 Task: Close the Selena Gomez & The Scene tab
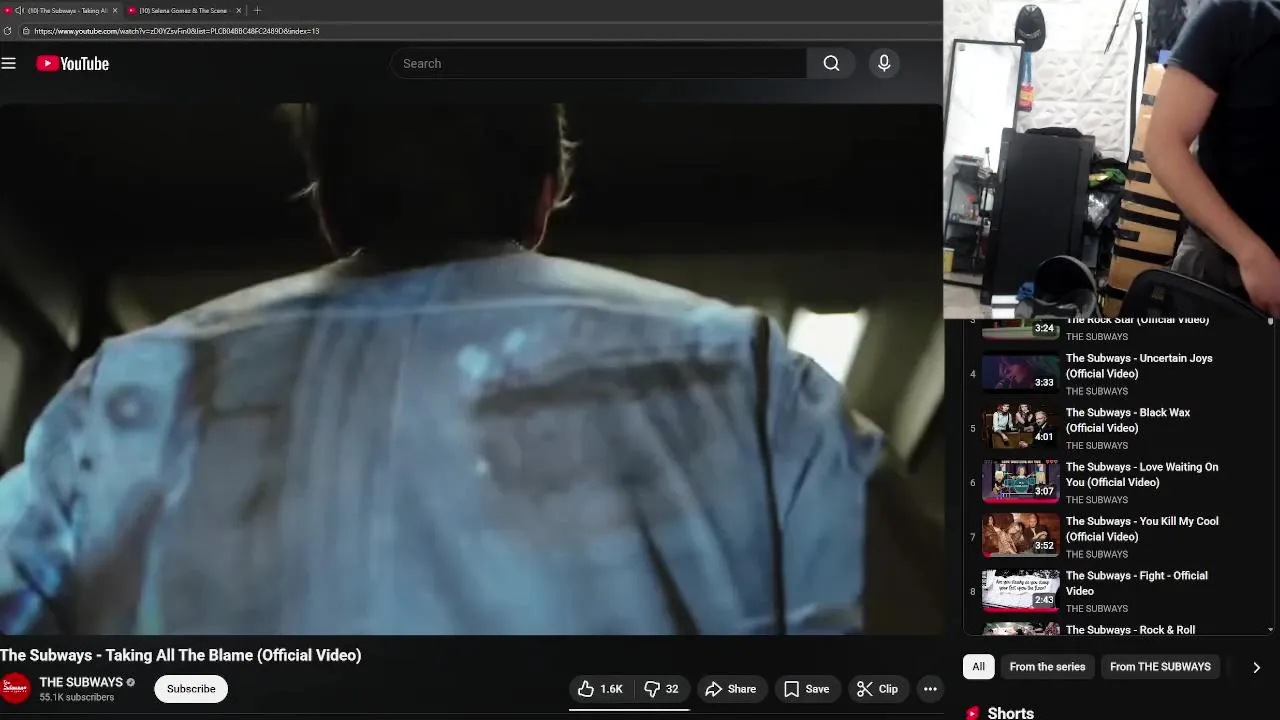point(238,10)
